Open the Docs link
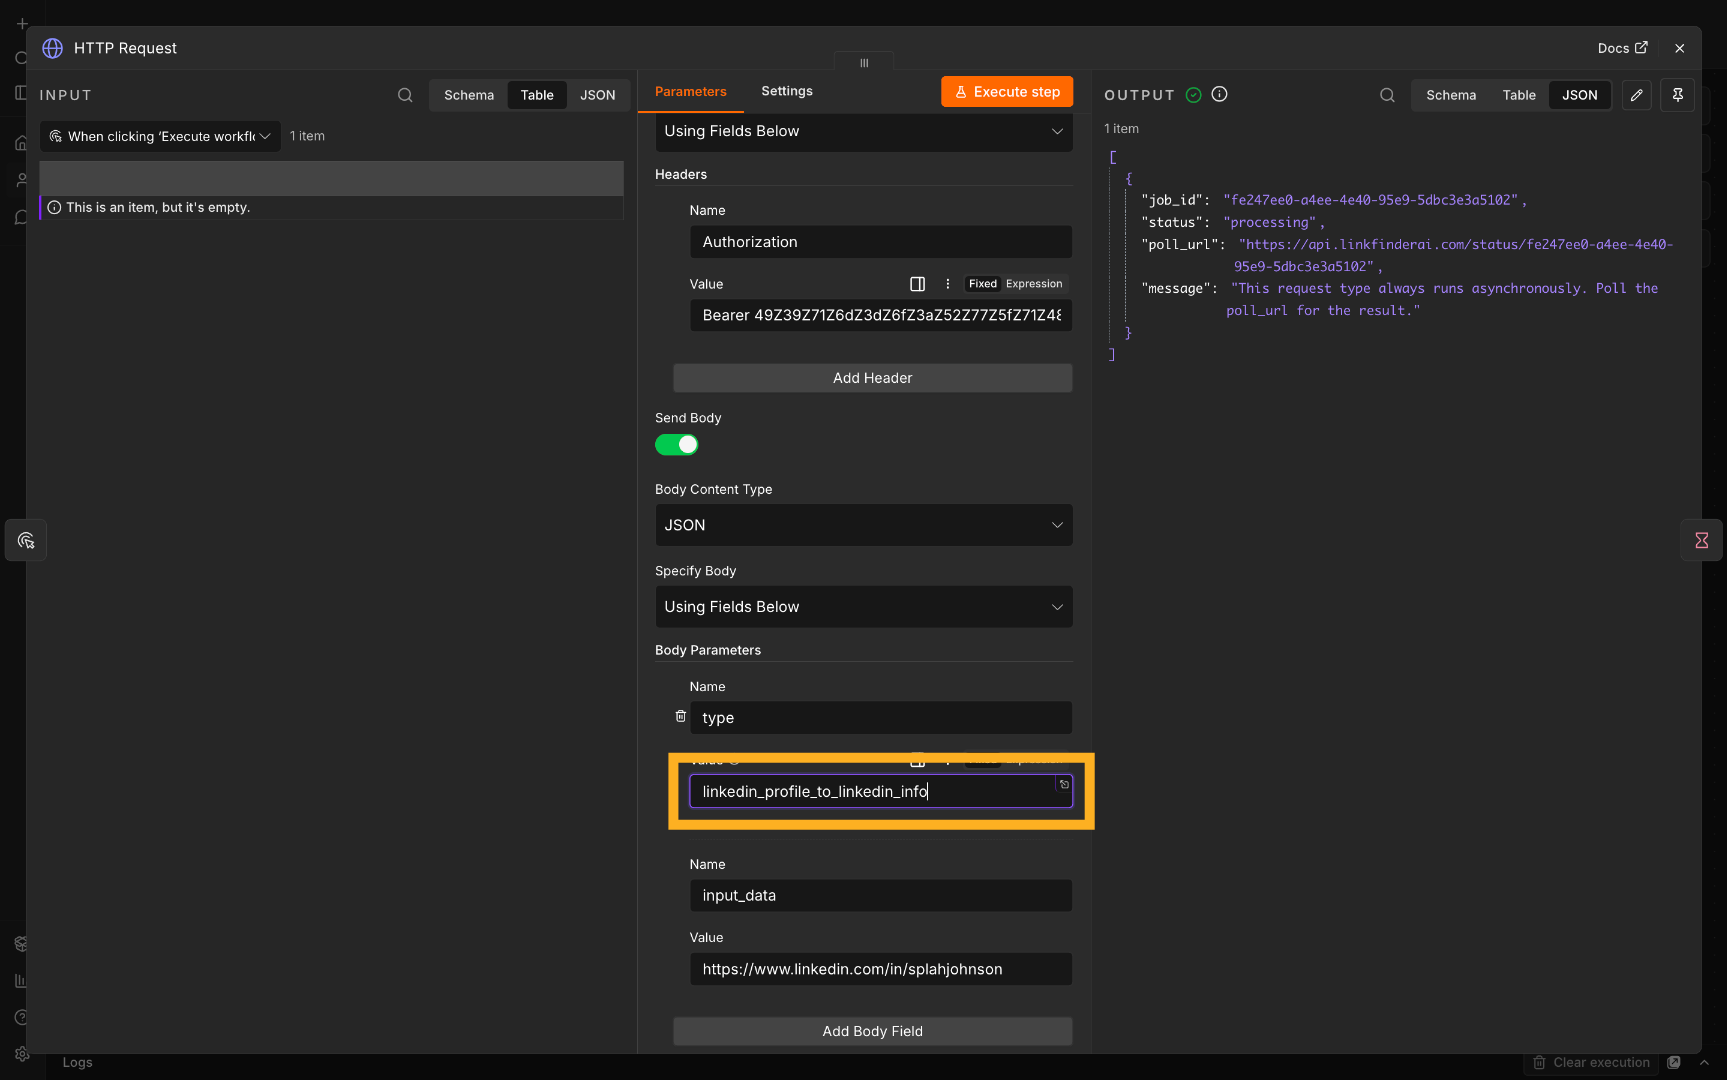1727x1080 pixels. point(1622,48)
